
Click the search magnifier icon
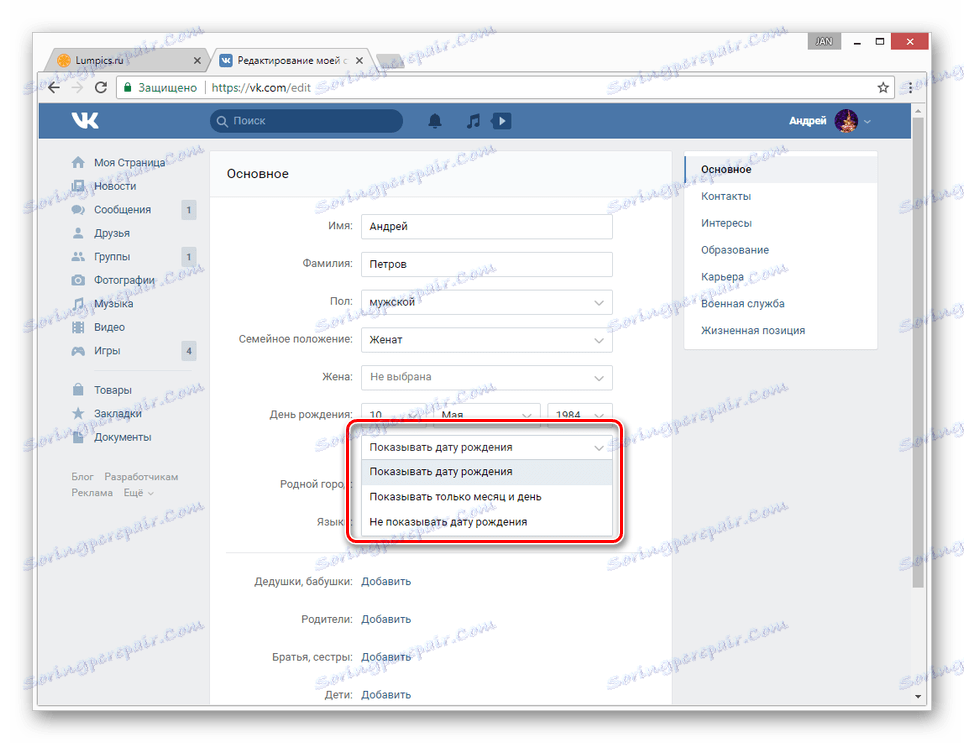[x=222, y=121]
